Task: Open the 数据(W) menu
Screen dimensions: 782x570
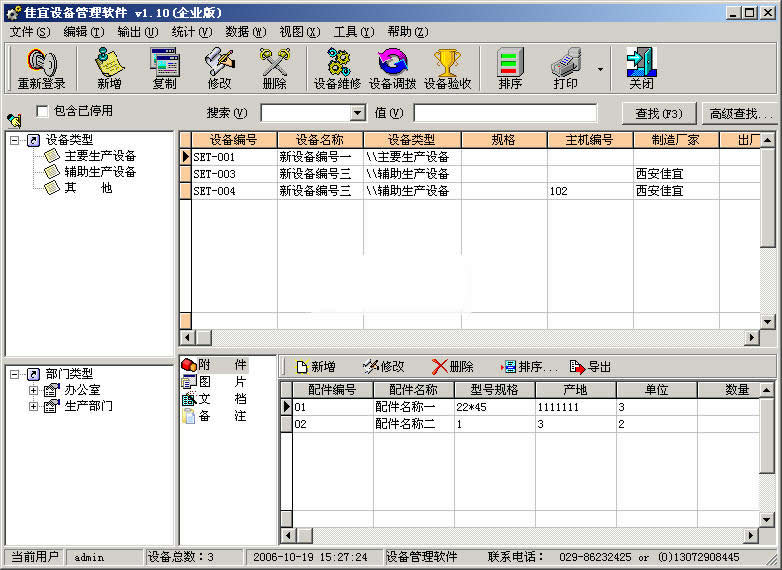Action: tap(245, 32)
